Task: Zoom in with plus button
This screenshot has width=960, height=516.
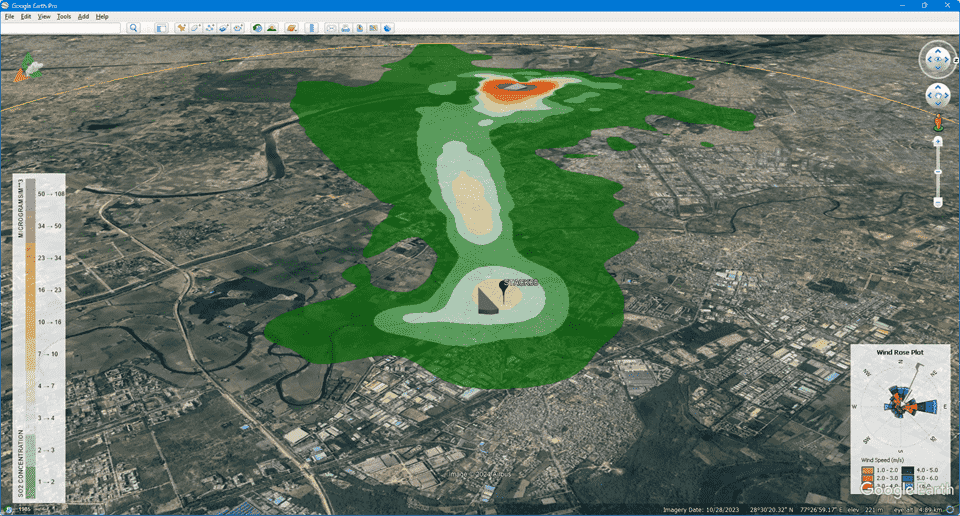Action: [x=938, y=141]
